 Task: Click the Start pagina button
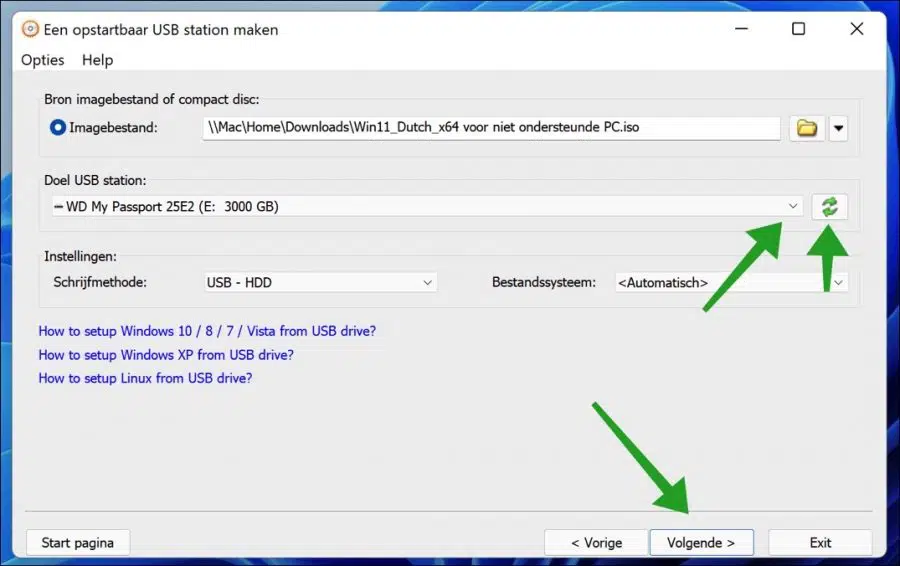coord(78,542)
